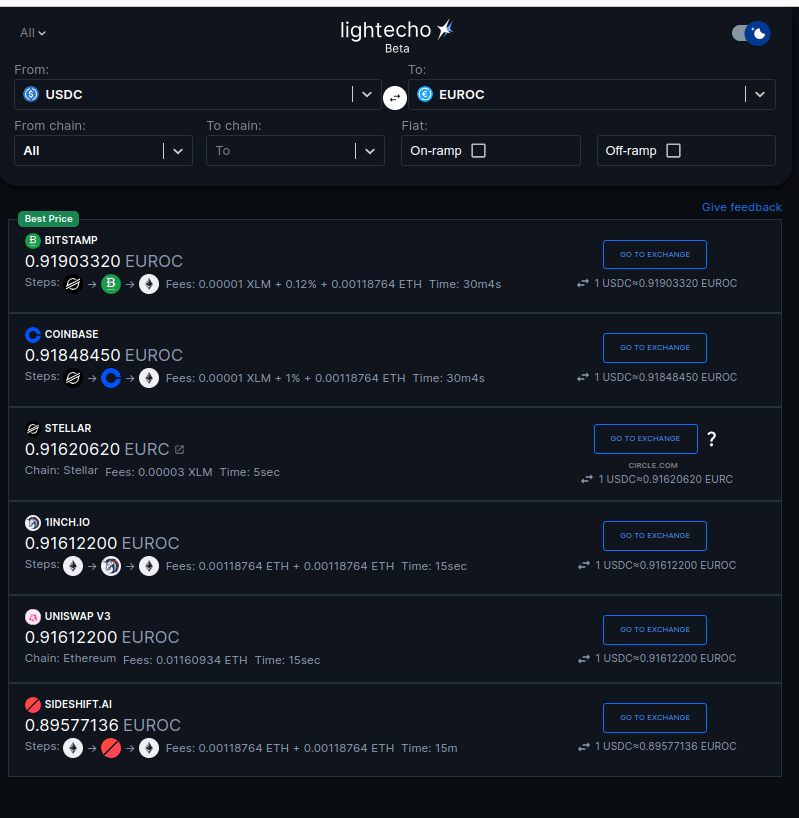Image resolution: width=799 pixels, height=818 pixels.
Task: Click Go To Exchange for Stellar
Action: pyautogui.click(x=646, y=439)
